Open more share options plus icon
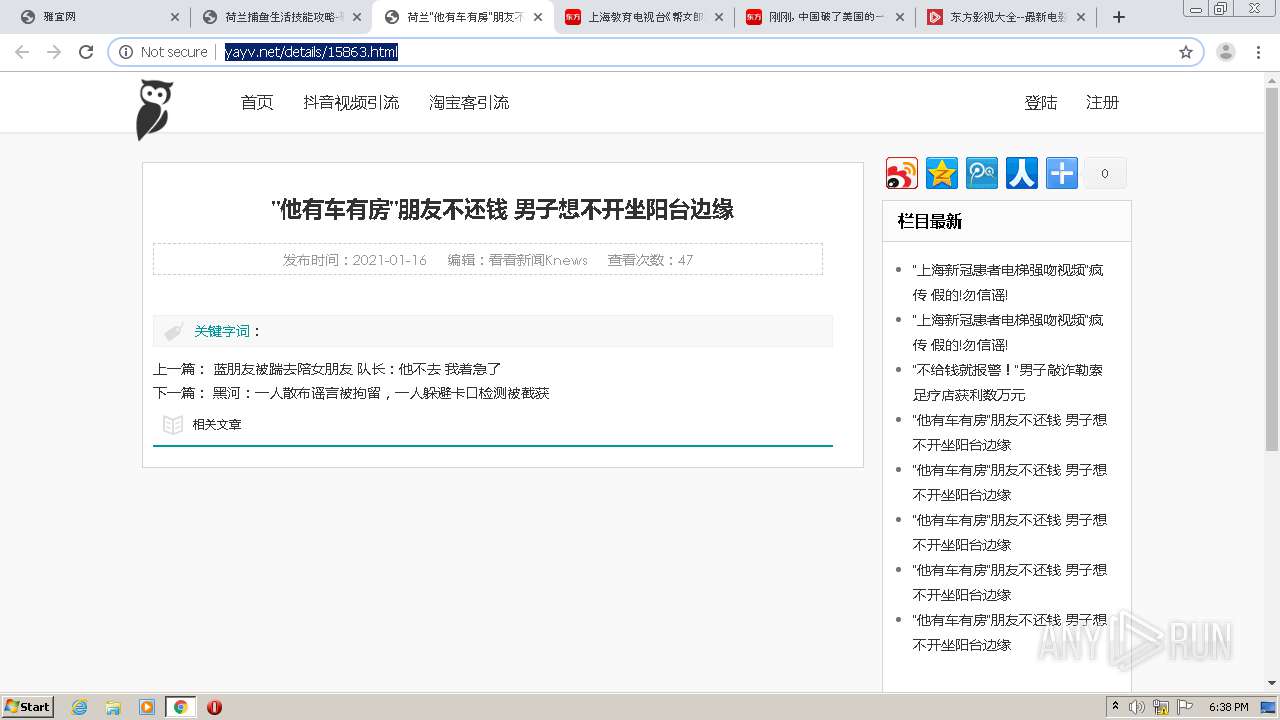The height and width of the screenshot is (720, 1280). 1062,173
